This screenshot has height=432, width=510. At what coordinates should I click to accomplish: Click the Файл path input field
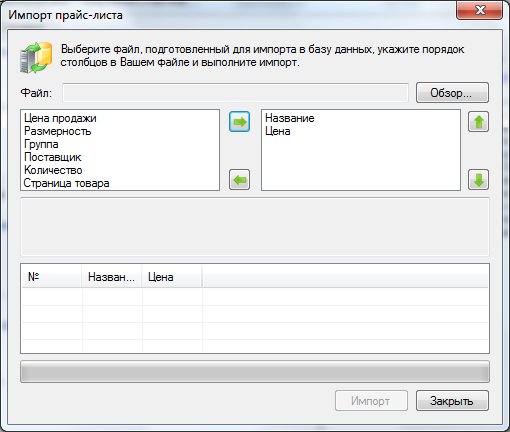[235, 93]
